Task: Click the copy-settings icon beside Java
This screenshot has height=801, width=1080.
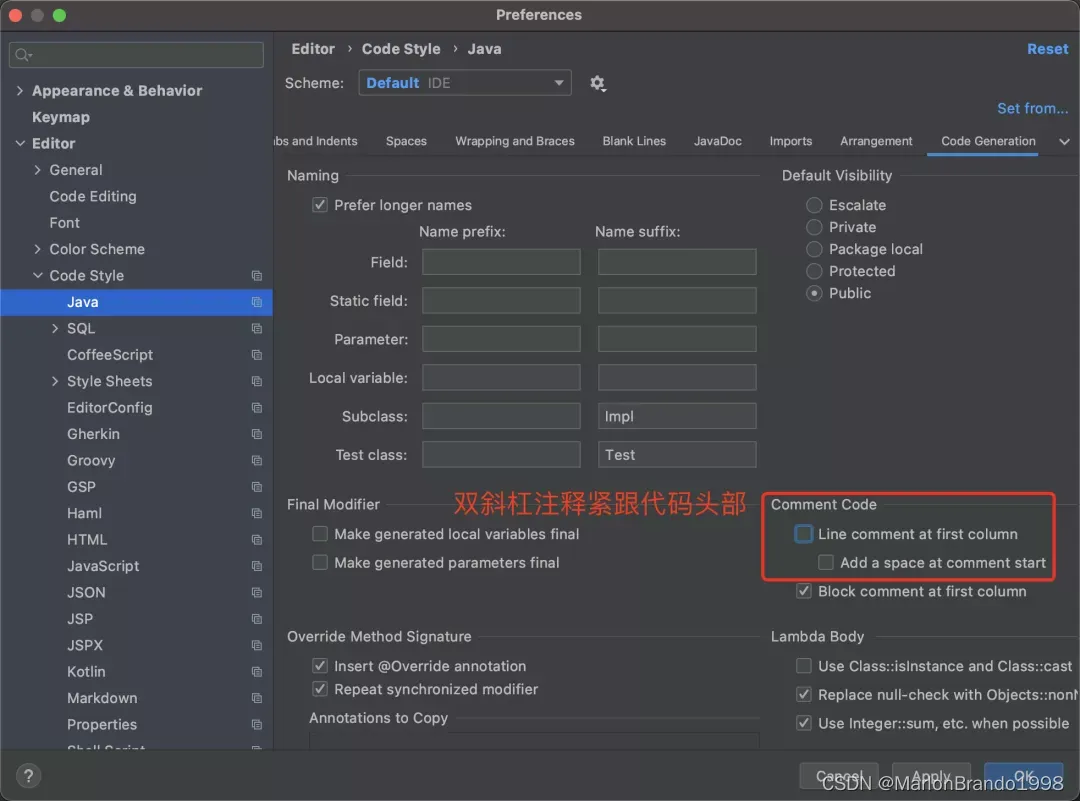Action: click(x=257, y=302)
